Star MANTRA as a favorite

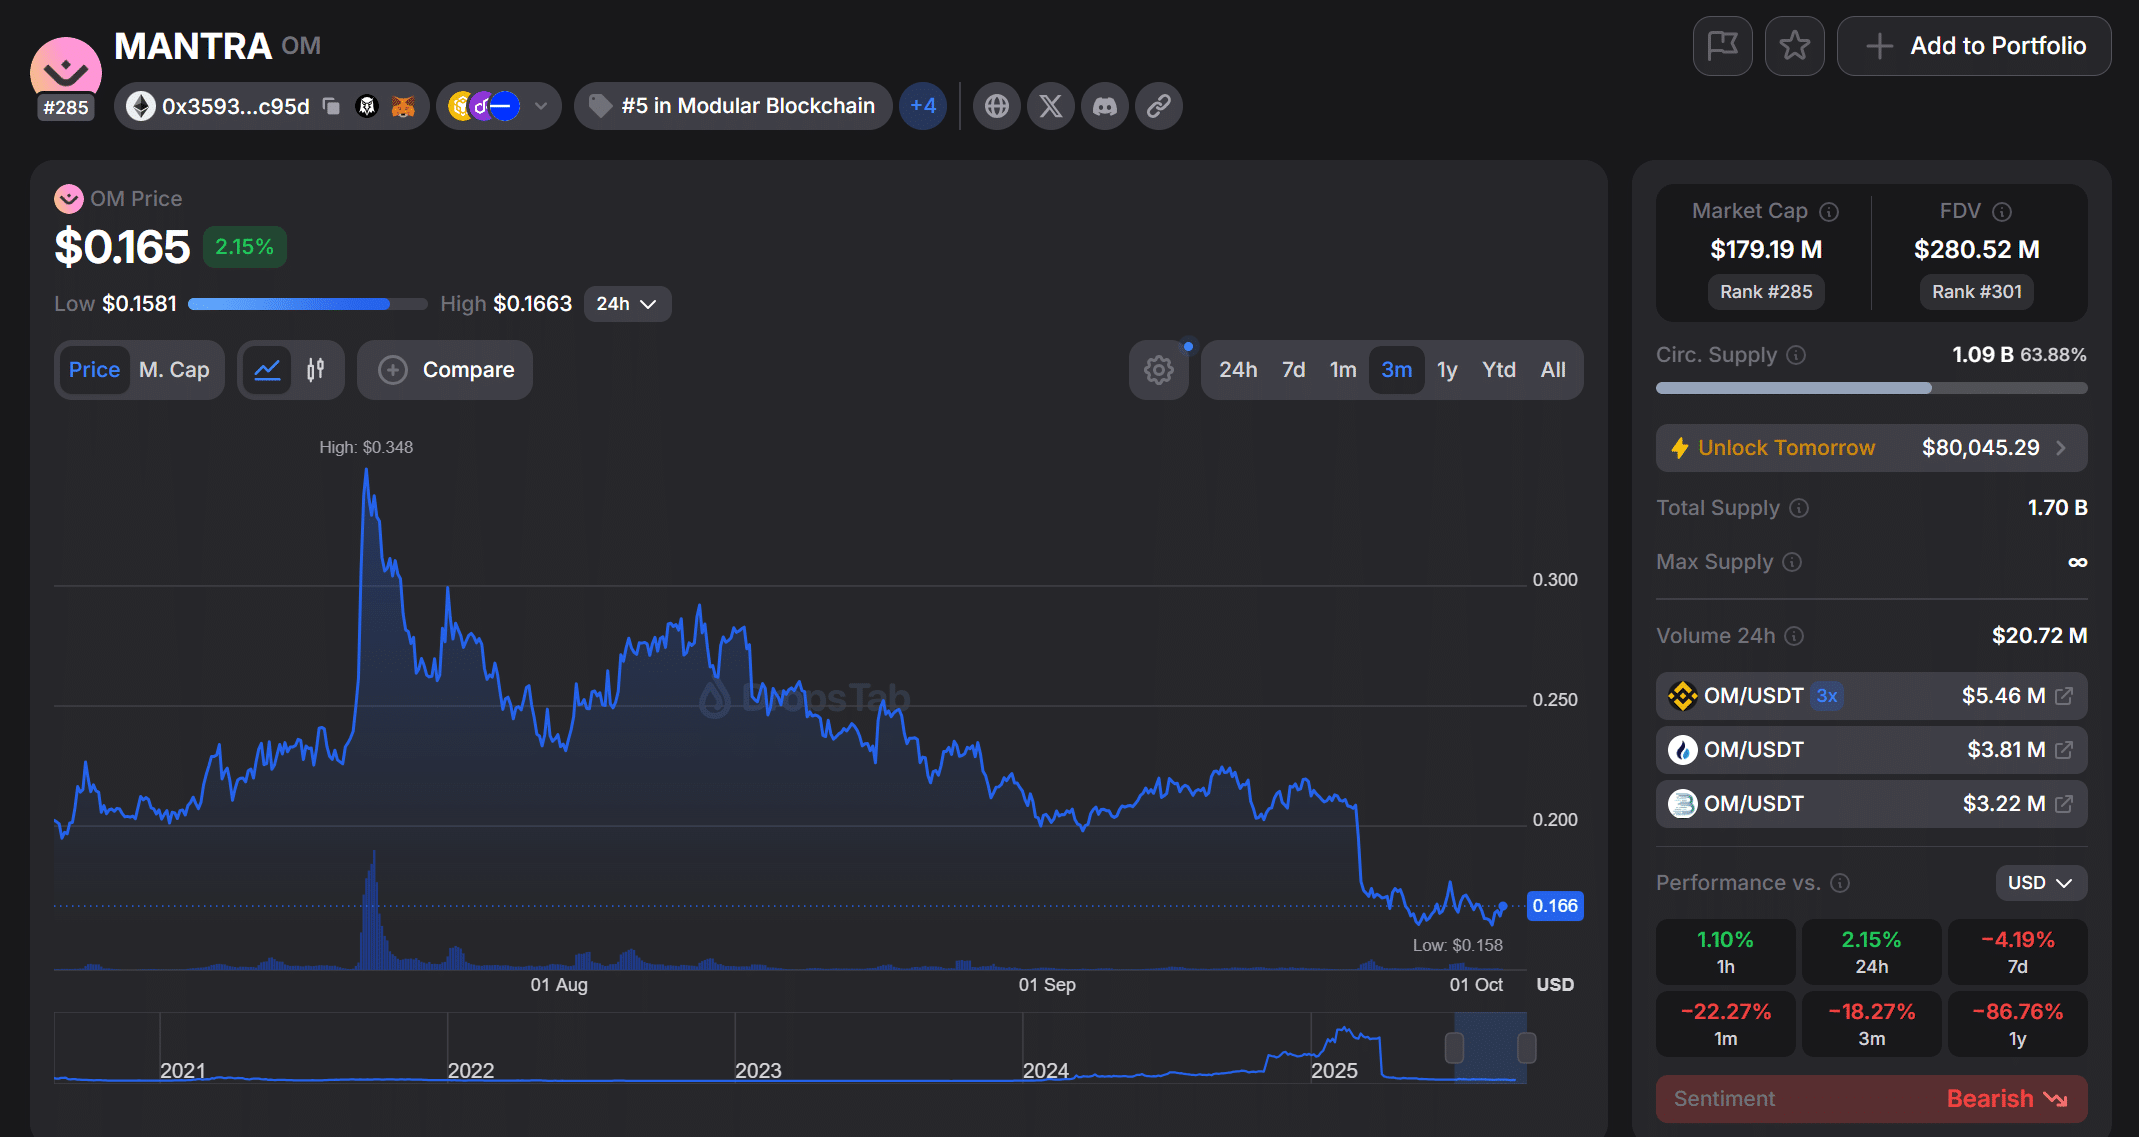tap(1794, 46)
